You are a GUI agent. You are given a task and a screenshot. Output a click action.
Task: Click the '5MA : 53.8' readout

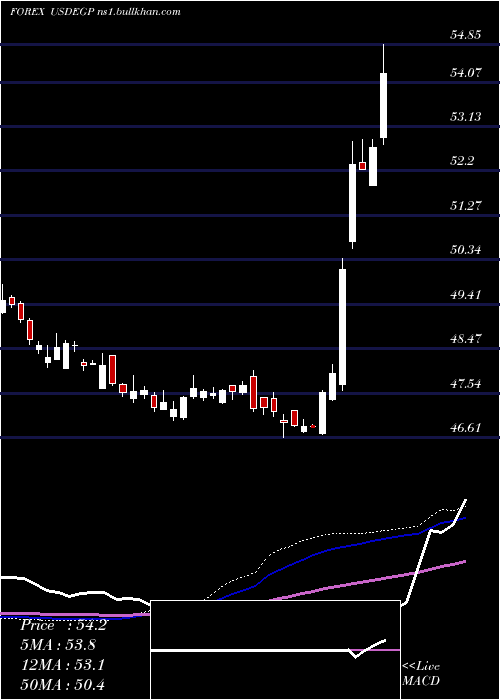click(x=58, y=645)
